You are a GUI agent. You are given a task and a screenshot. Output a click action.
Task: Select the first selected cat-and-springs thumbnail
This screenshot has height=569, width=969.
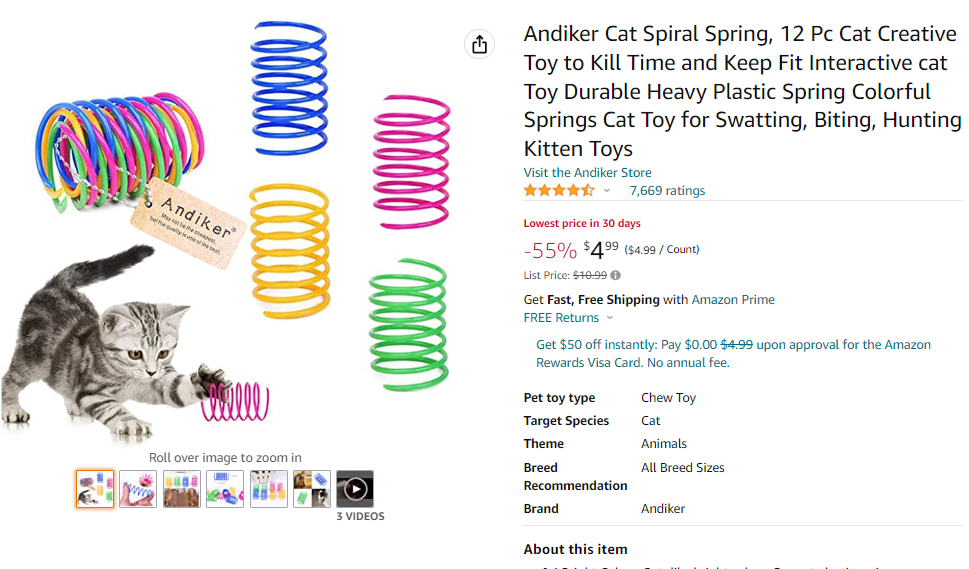95,489
